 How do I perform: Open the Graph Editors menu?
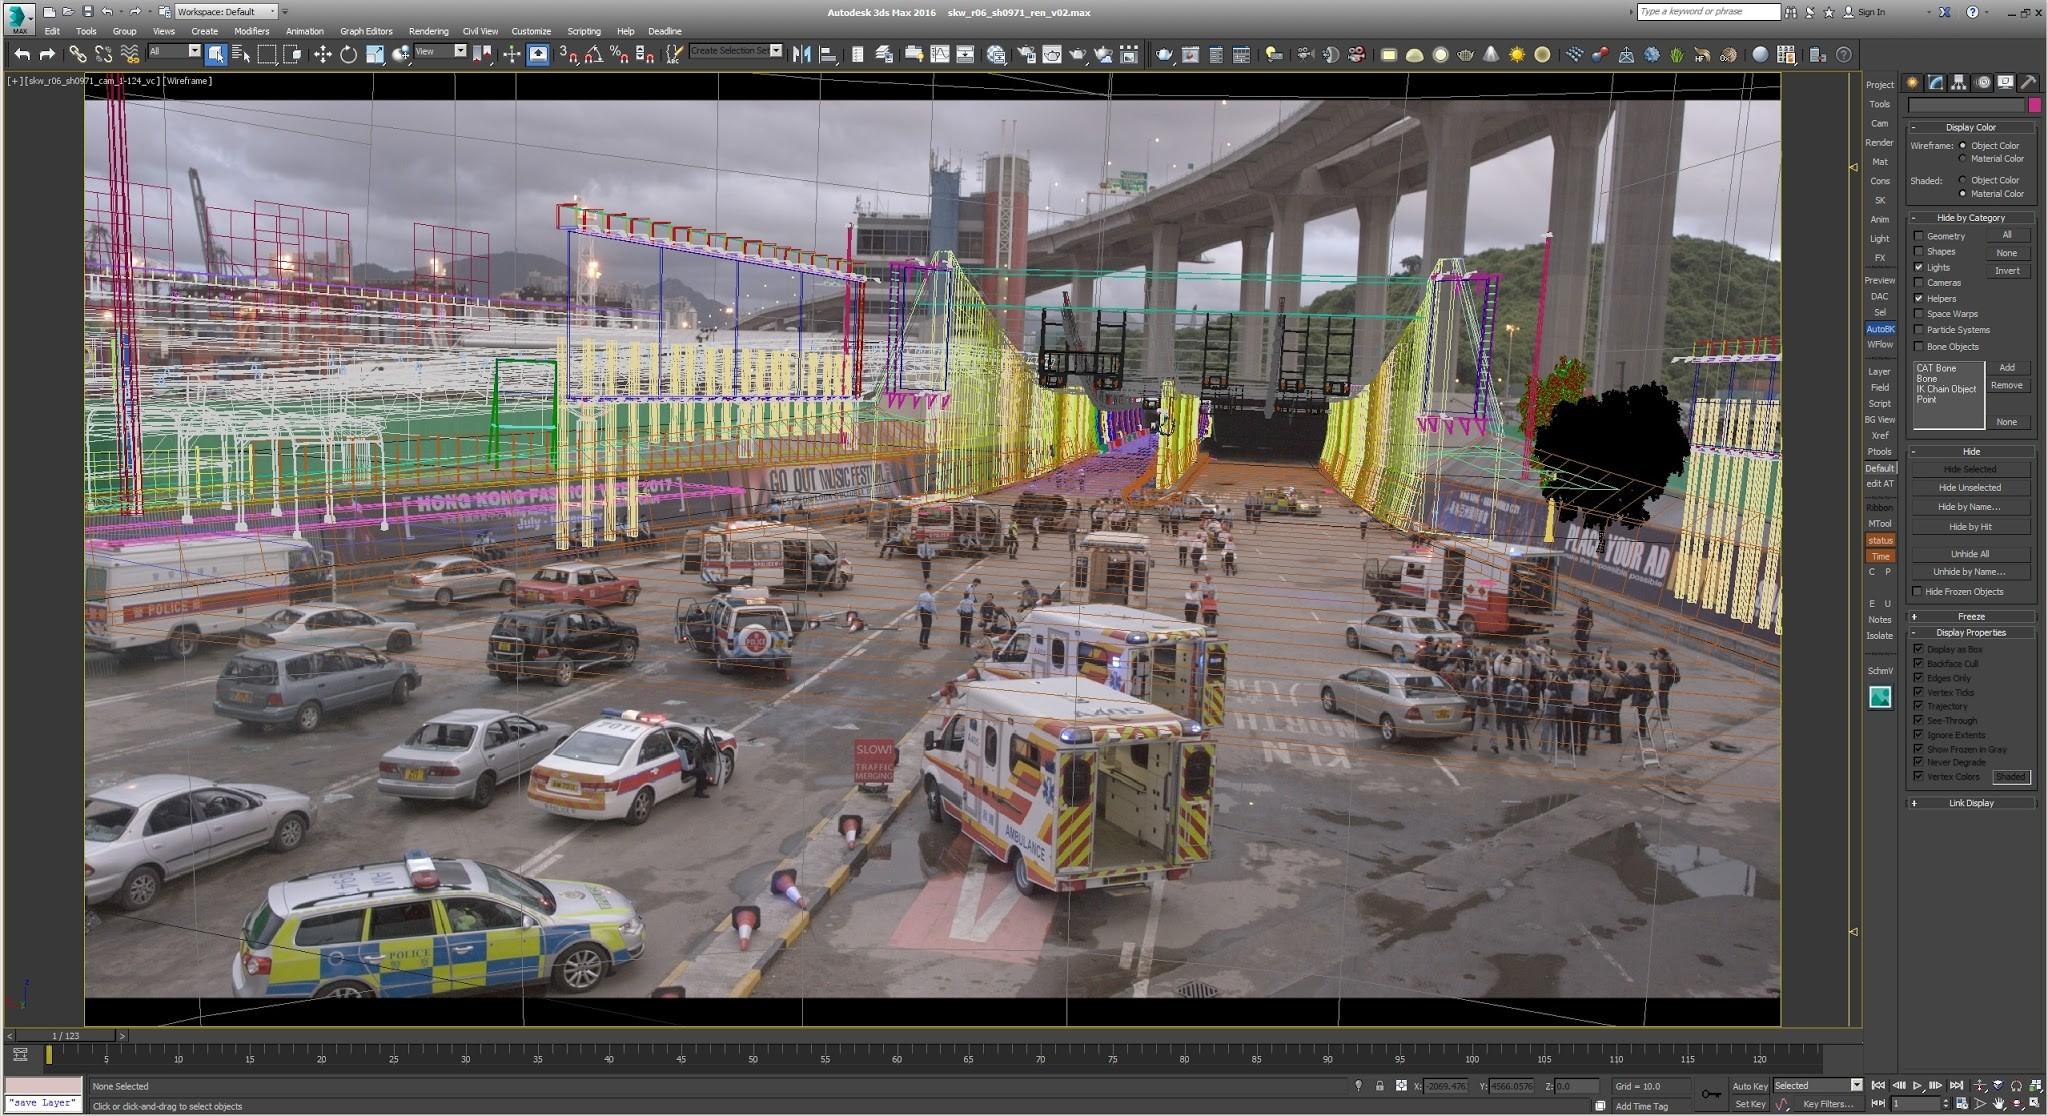point(366,31)
